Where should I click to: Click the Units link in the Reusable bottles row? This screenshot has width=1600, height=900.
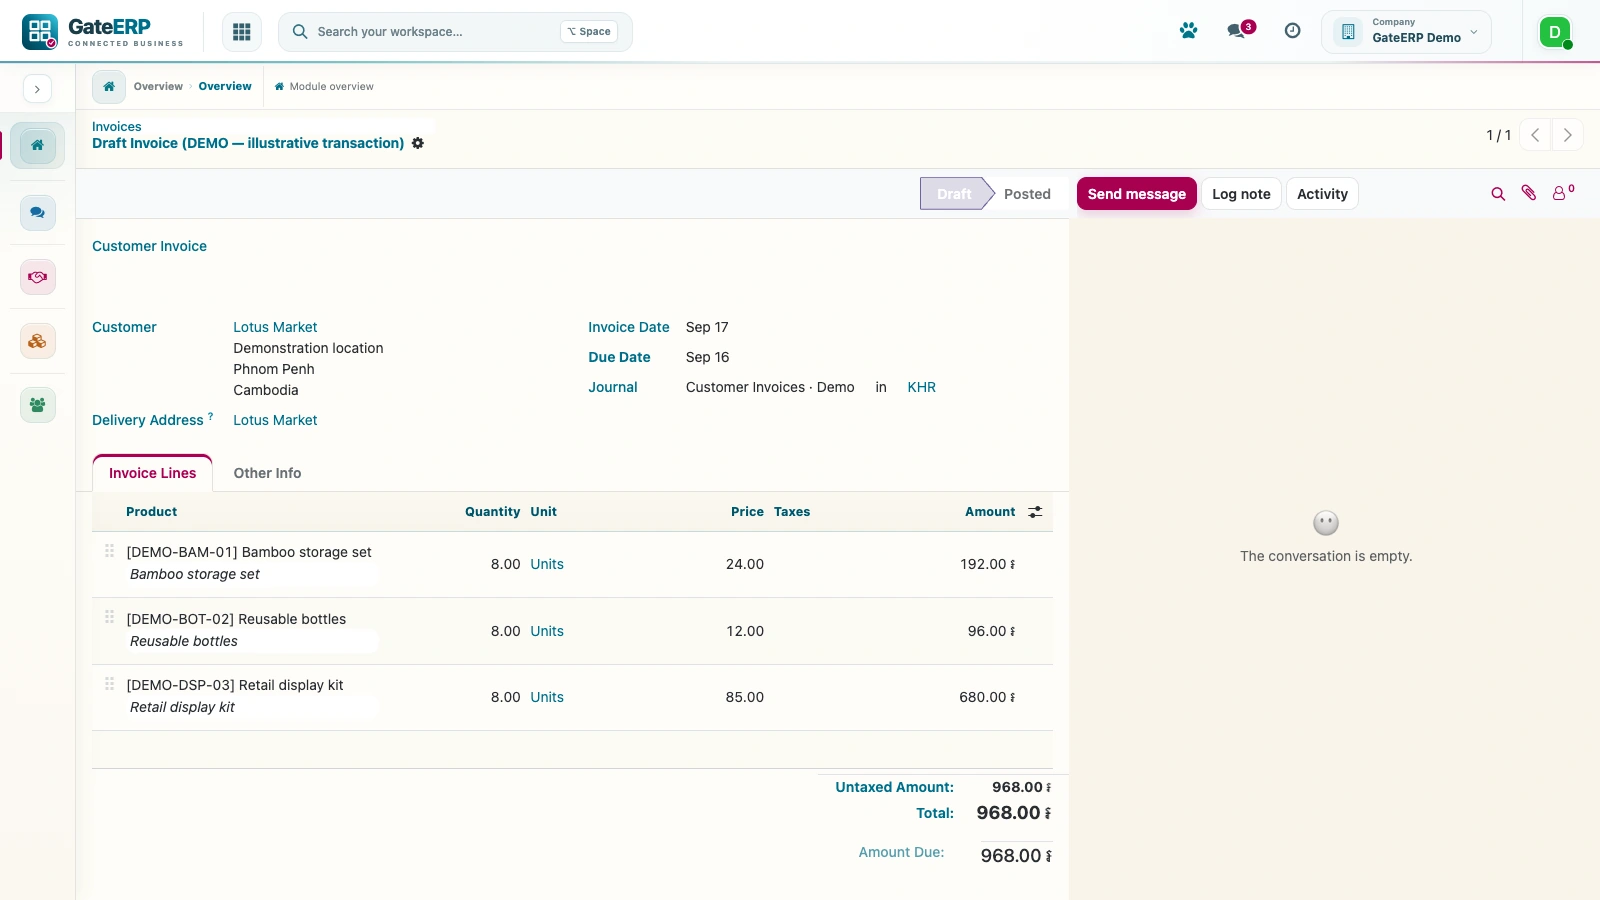(x=547, y=631)
